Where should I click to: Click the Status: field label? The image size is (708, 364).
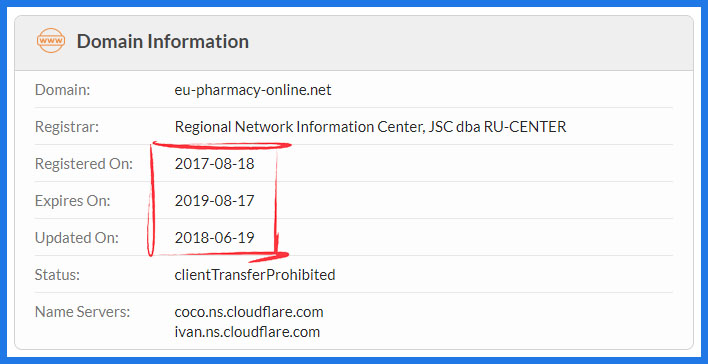point(57,275)
